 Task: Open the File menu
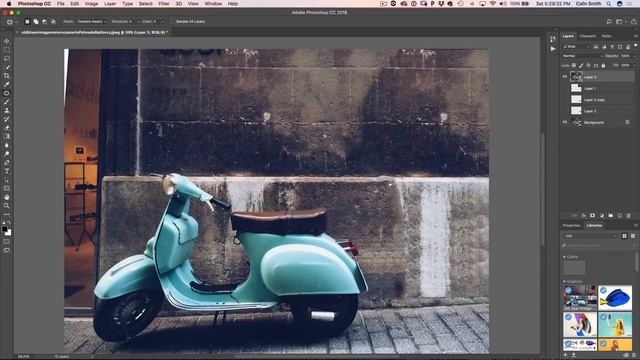(x=60, y=4)
